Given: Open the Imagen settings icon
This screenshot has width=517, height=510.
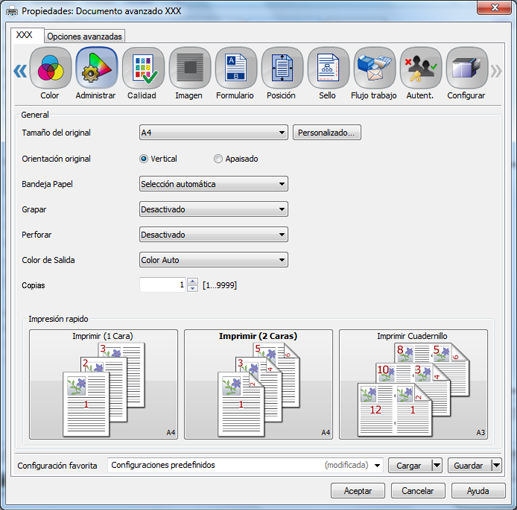Looking at the screenshot, I should [190, 68].
